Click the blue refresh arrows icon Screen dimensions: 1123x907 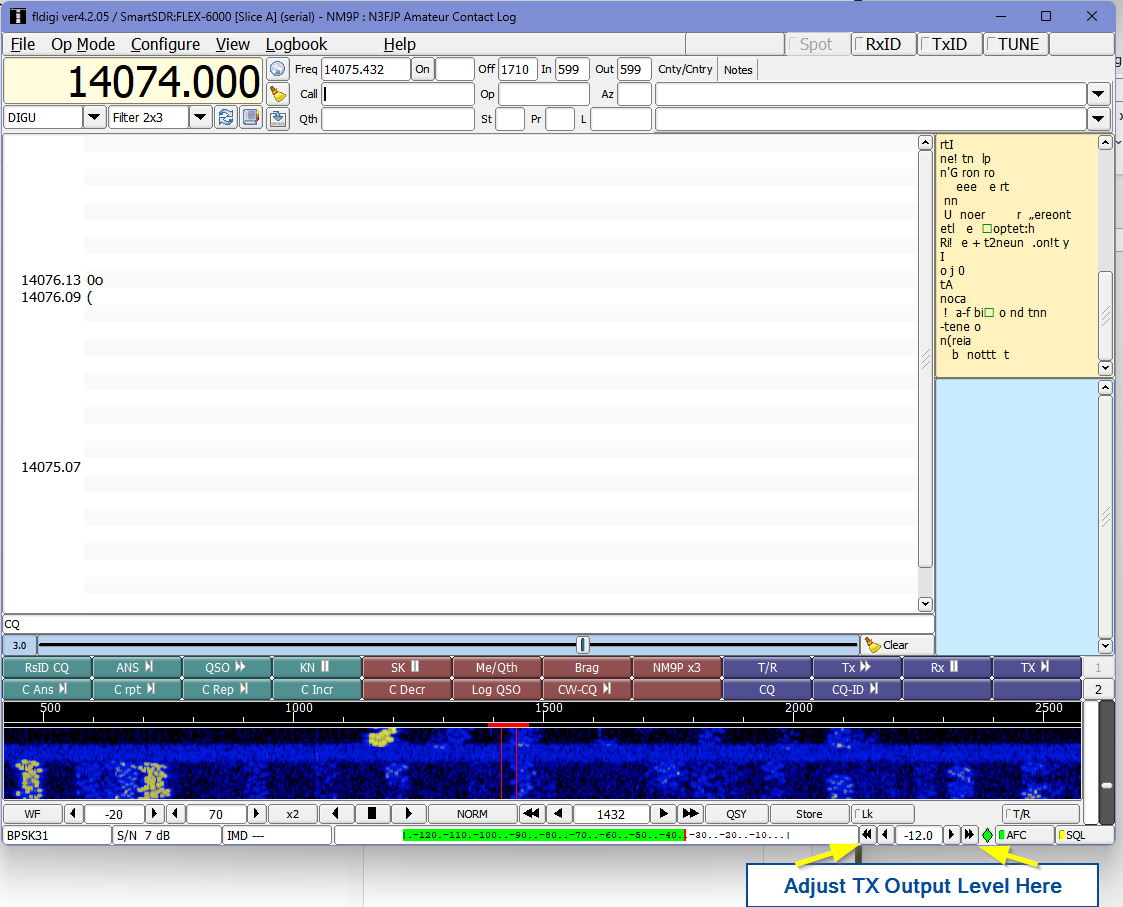(x=226, y=118)
